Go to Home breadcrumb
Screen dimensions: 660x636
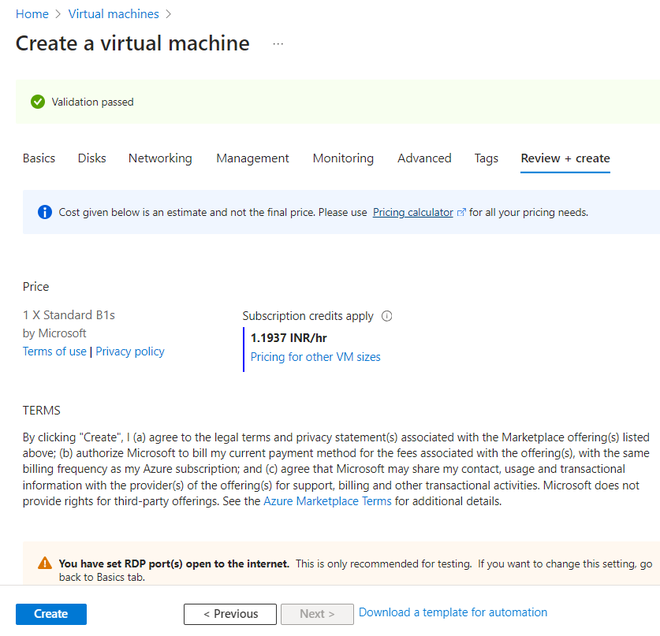32,14
